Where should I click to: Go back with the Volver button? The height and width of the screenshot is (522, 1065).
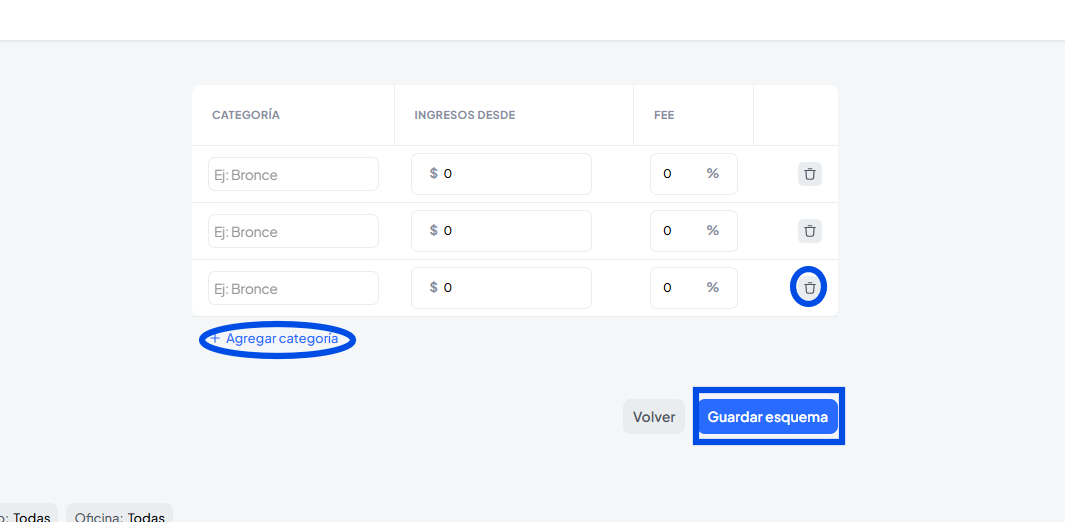654,417
